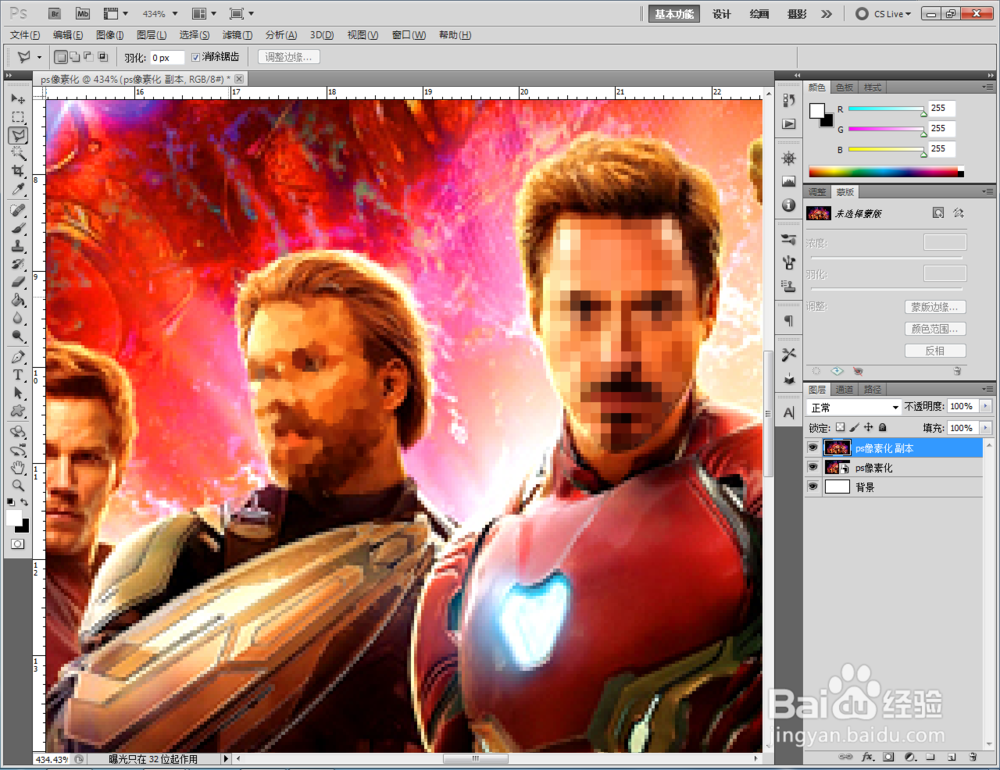Image resolution: width=1000 pixels, height=770 pixels.
Task: Select the Quick Selection wand tool
Action: click(18, 153)
